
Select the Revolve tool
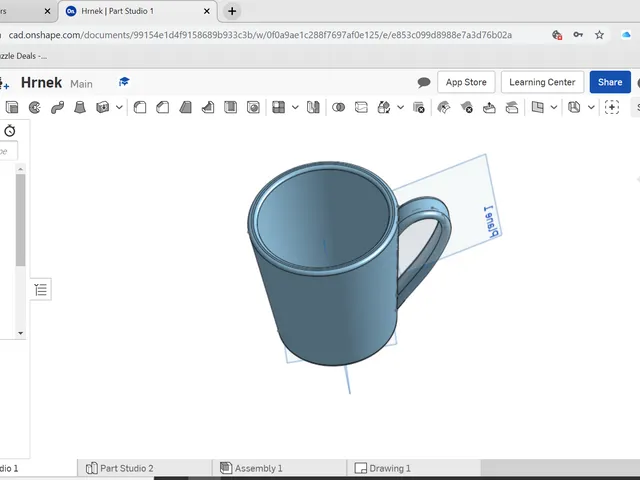coord(35,107)
